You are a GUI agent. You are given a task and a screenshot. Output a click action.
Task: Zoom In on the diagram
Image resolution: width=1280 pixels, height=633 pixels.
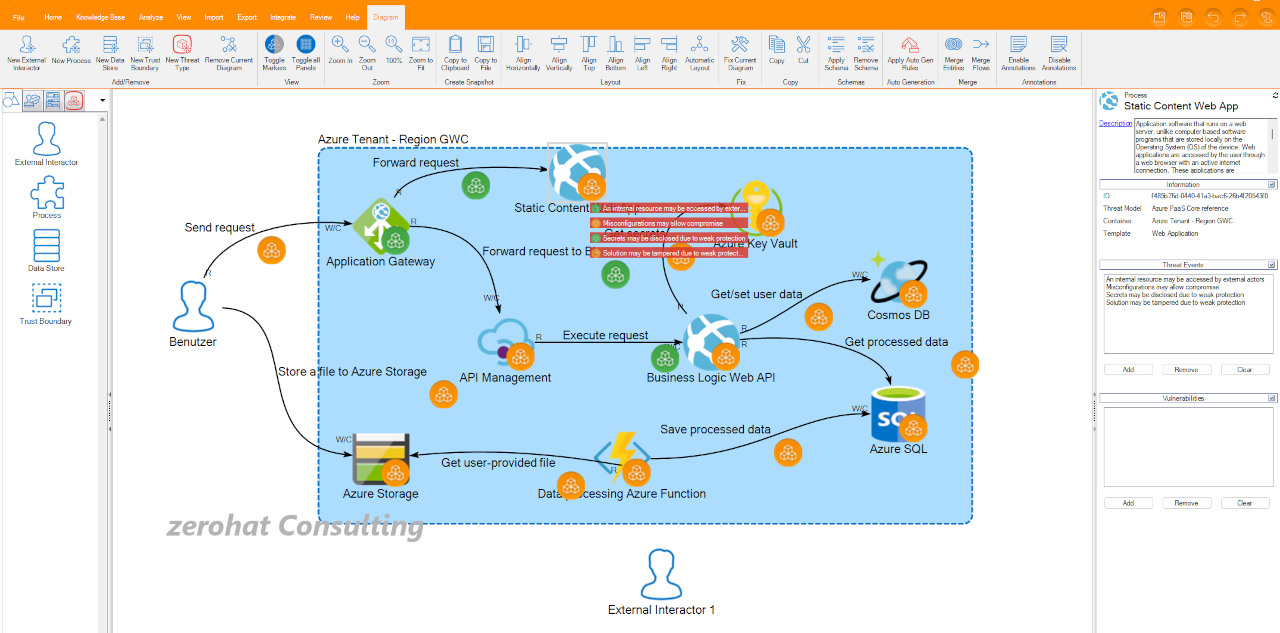(340, 50)
